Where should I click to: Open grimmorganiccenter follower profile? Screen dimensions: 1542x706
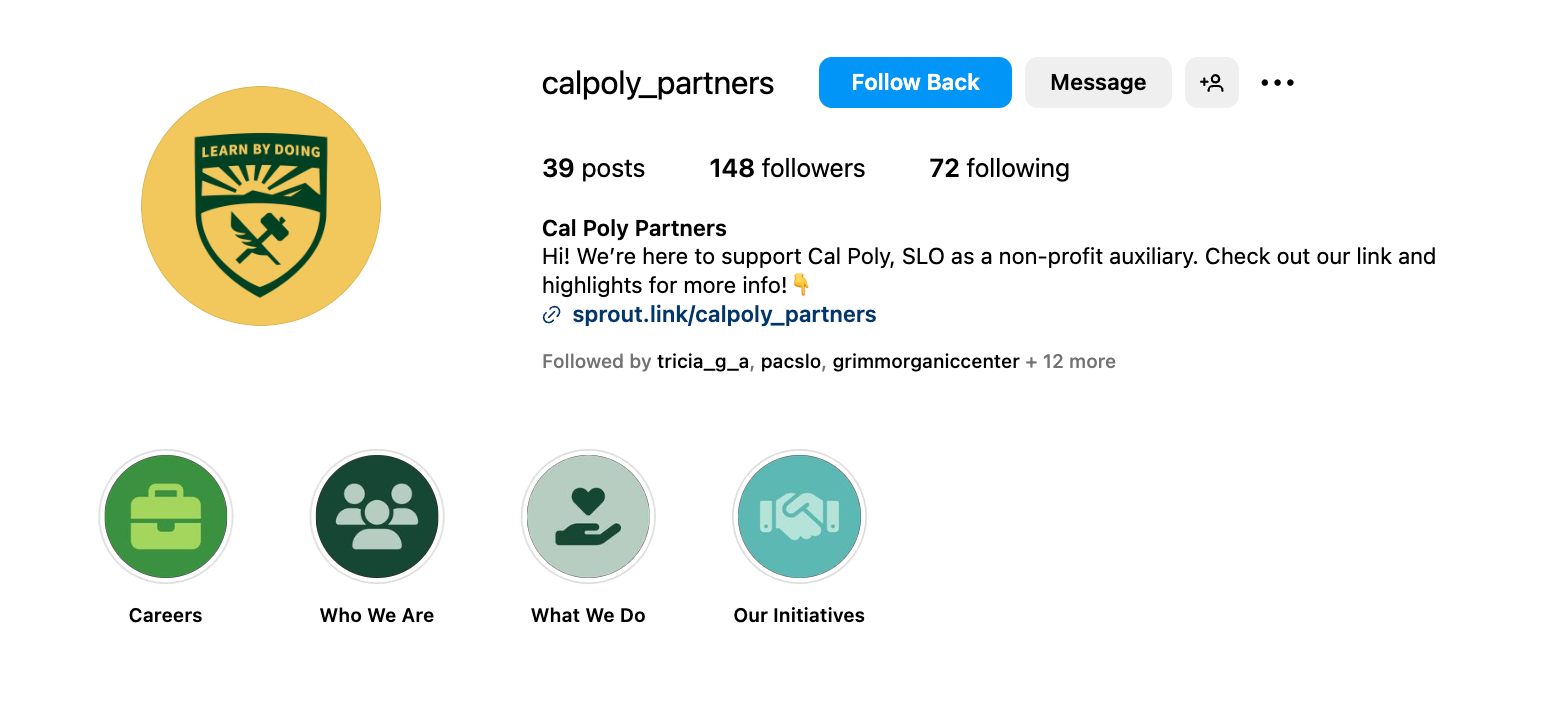(x=926, y=362)
